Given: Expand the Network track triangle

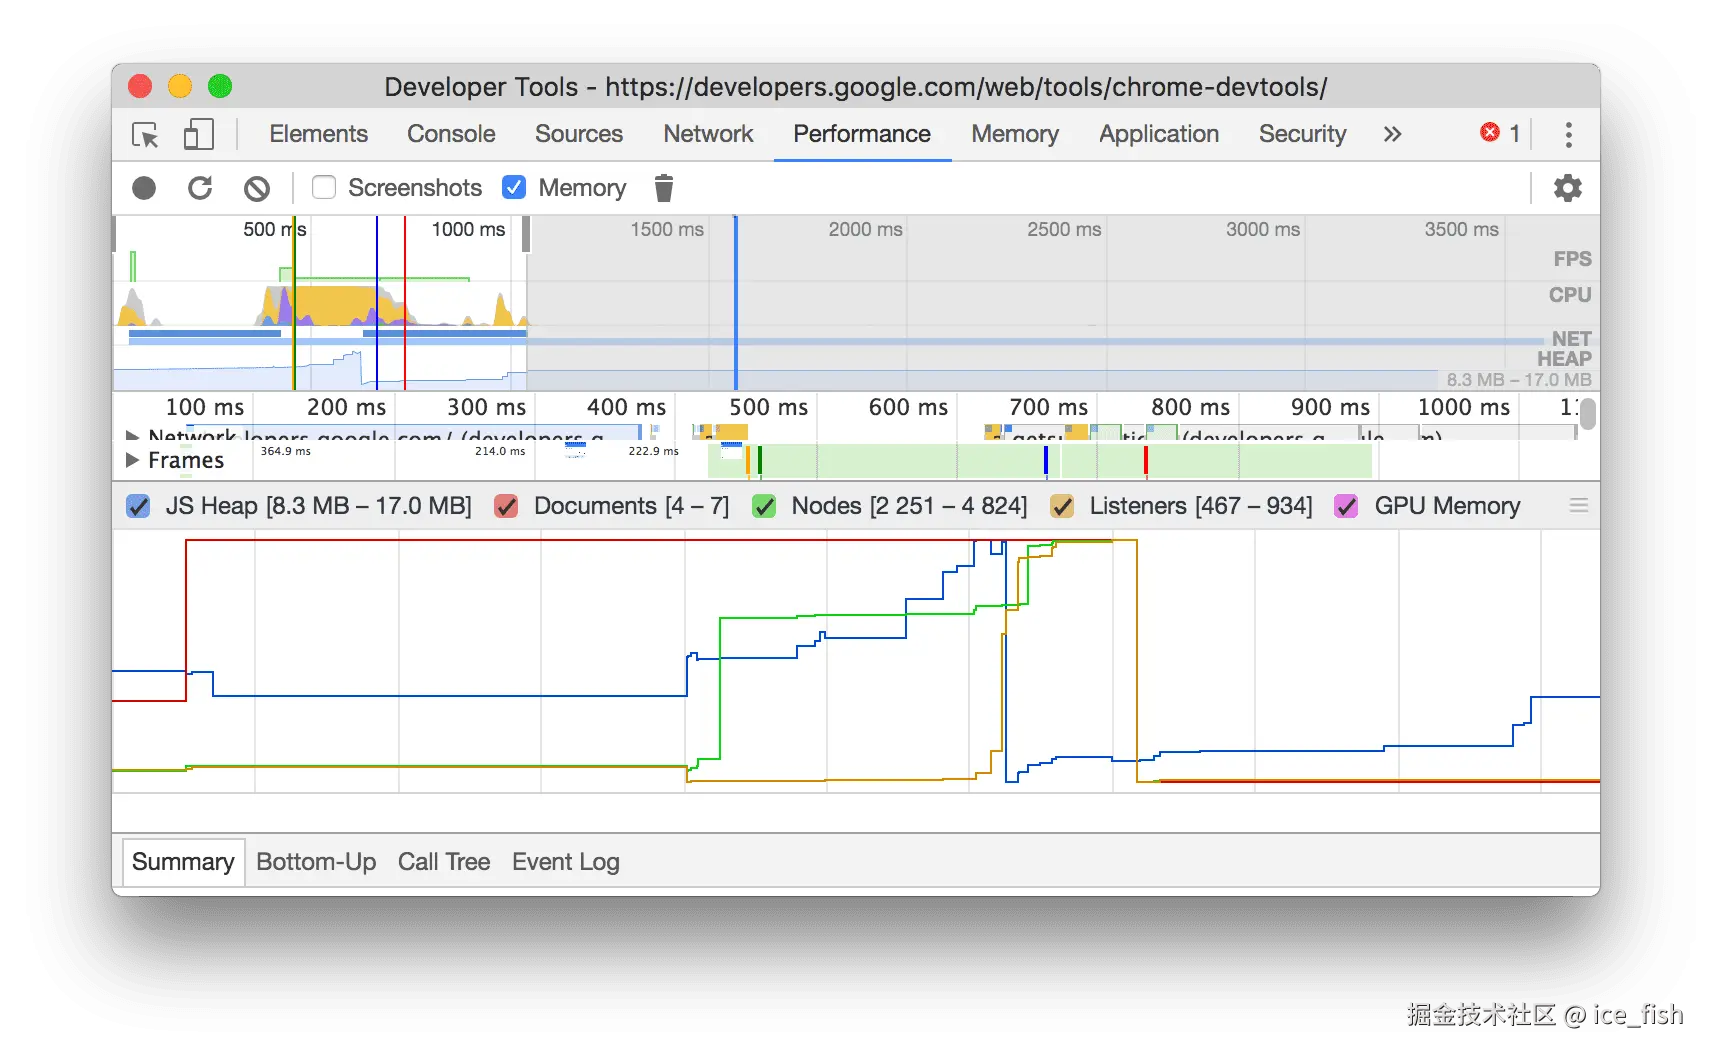Looking at the screenshot, I should (x=132, y=435).
